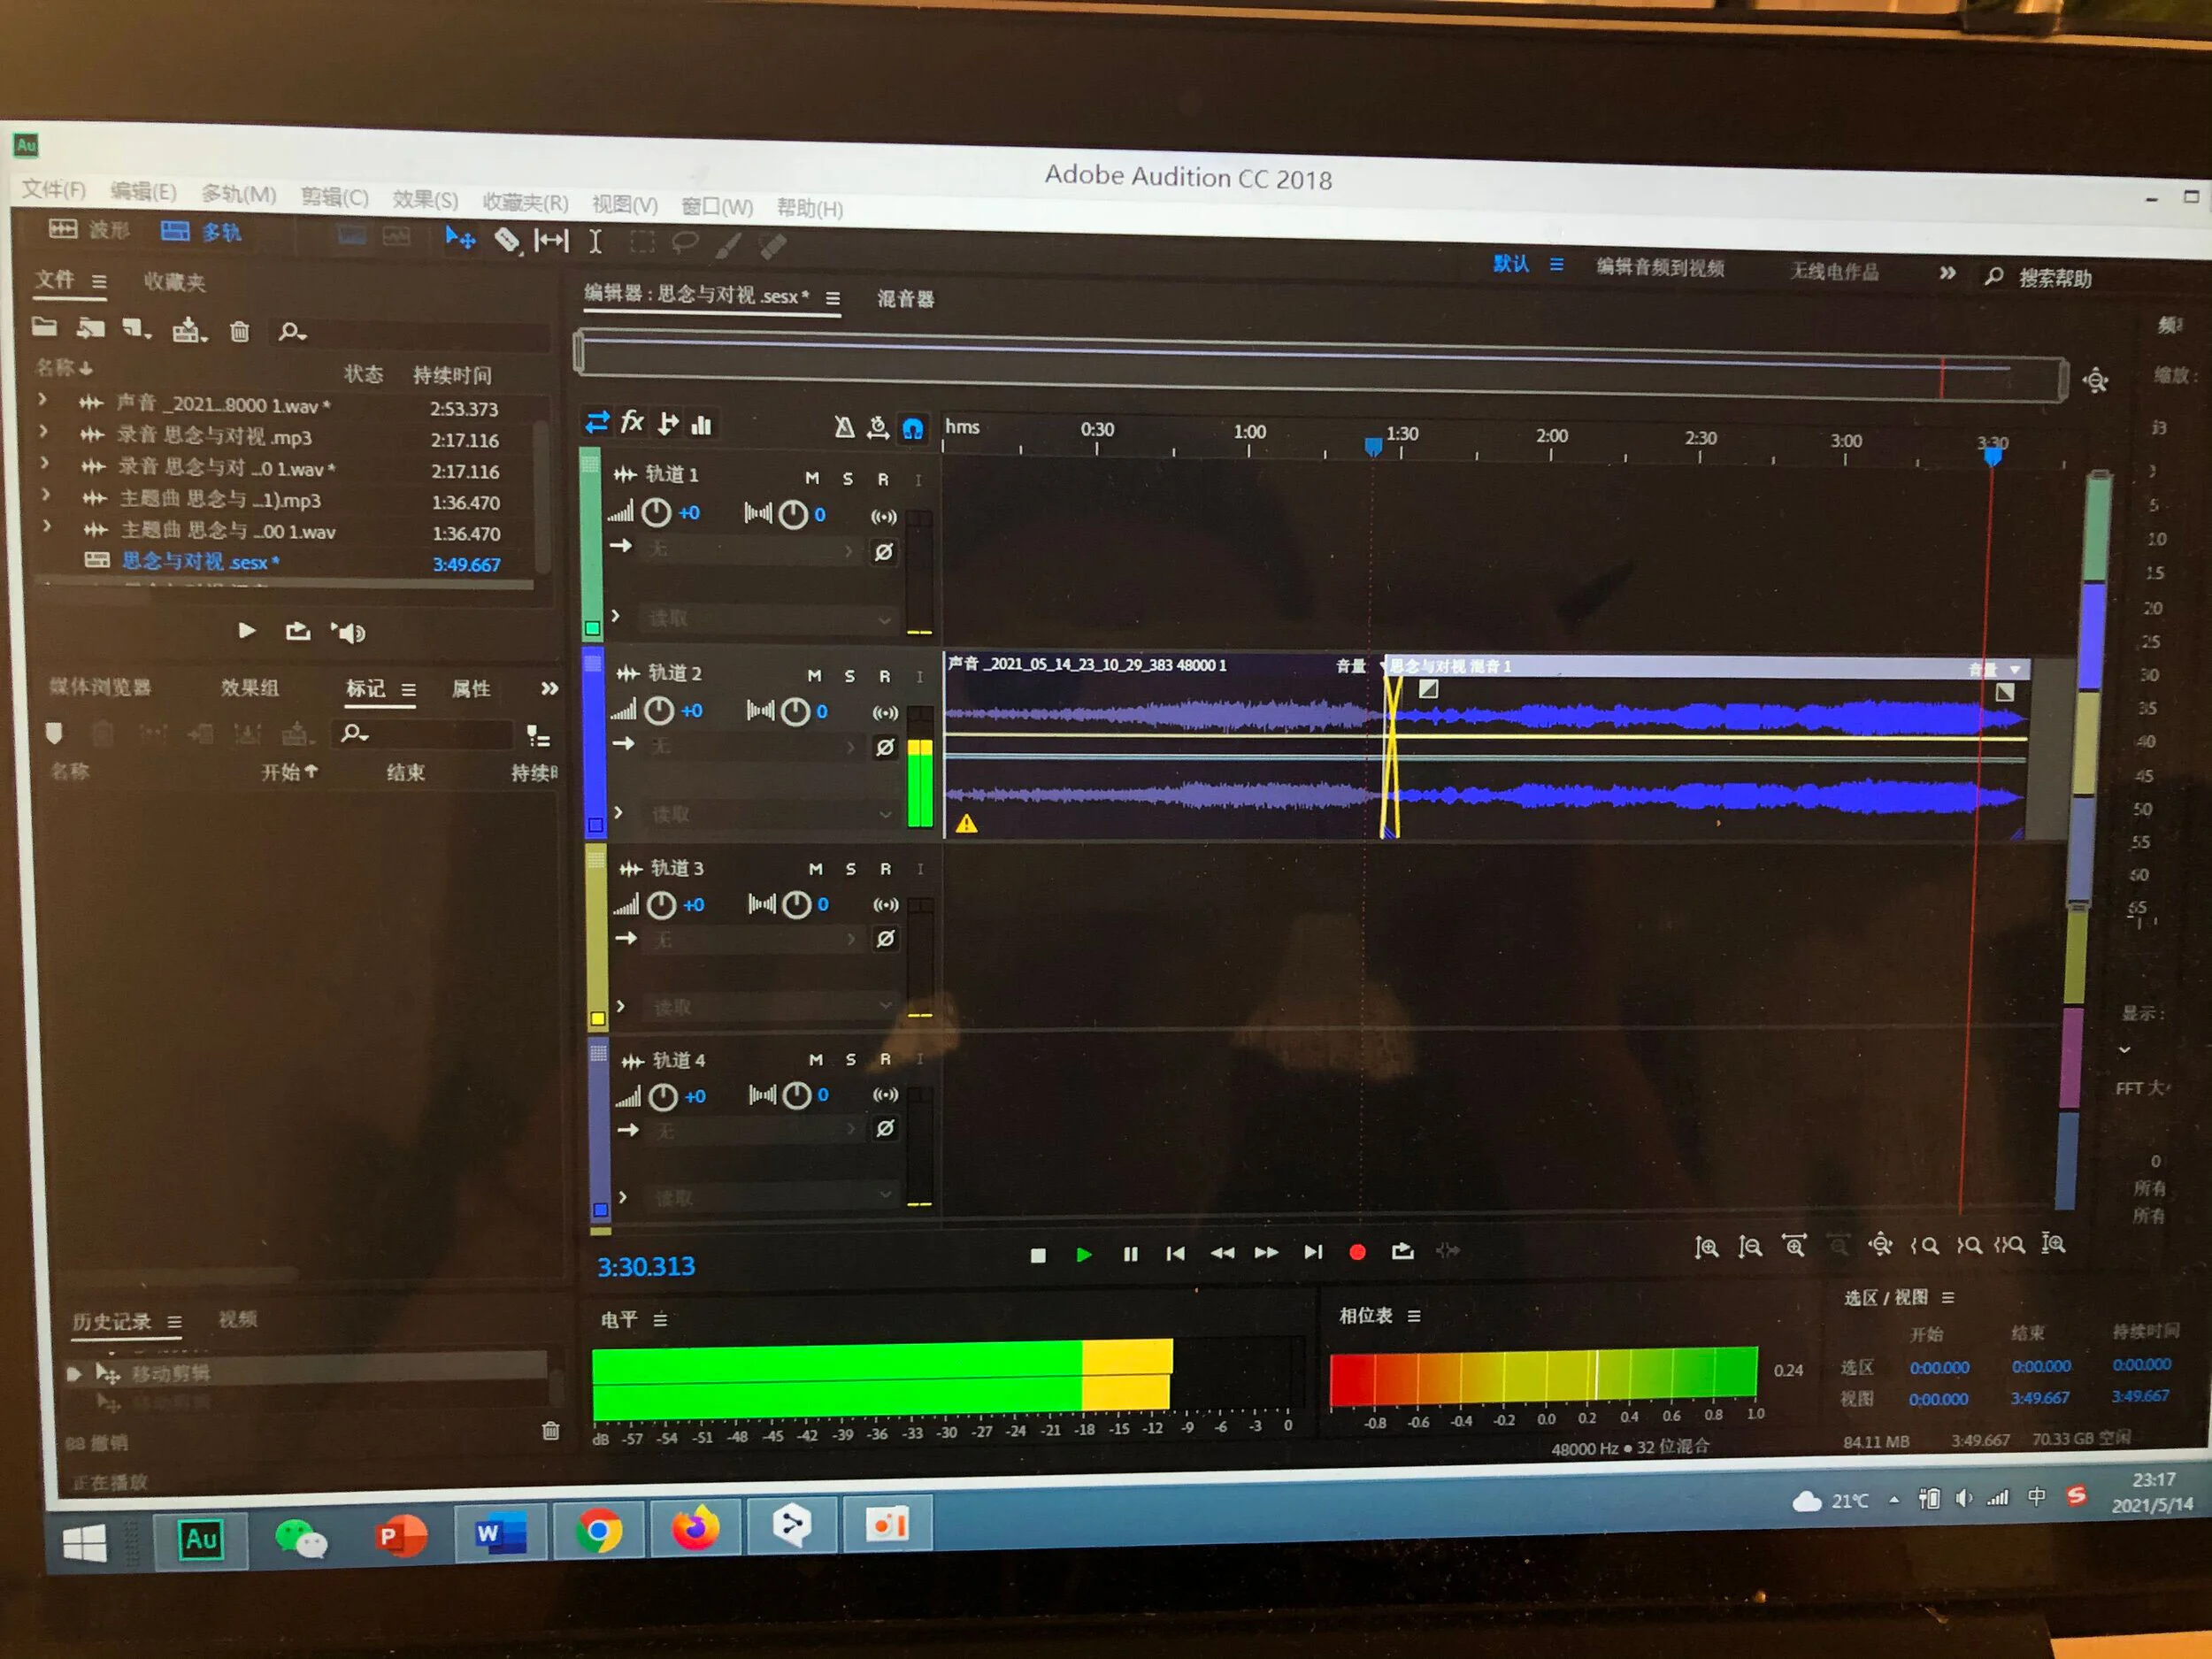Click 轨道 2 volume knob
2212x1659 pixels.
658,711
